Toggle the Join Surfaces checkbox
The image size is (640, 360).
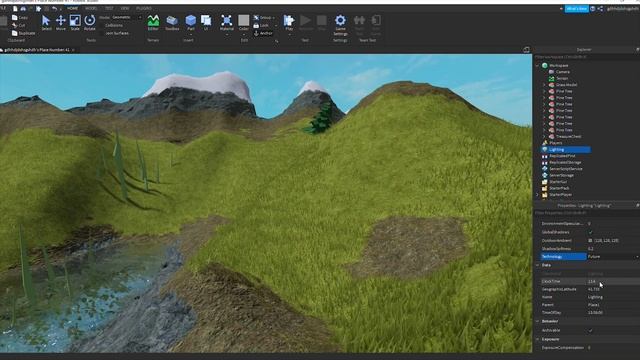102,33
